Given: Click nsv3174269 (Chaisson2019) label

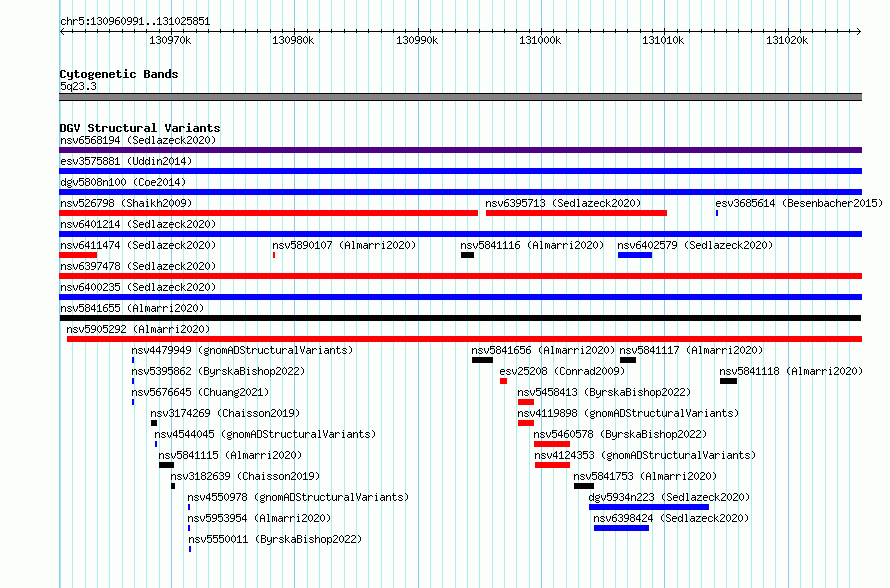Looking at the screenshot, I should tap(225, 413).
